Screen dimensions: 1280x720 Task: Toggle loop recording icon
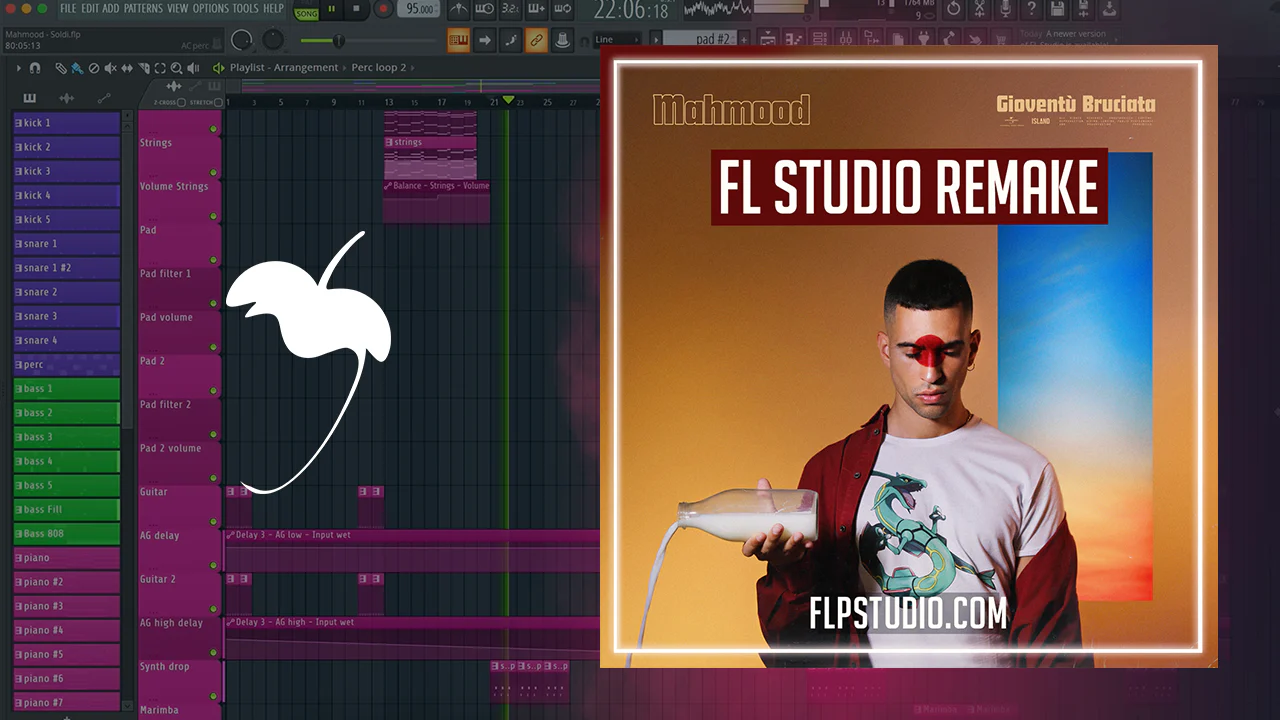tap(562, 10)
